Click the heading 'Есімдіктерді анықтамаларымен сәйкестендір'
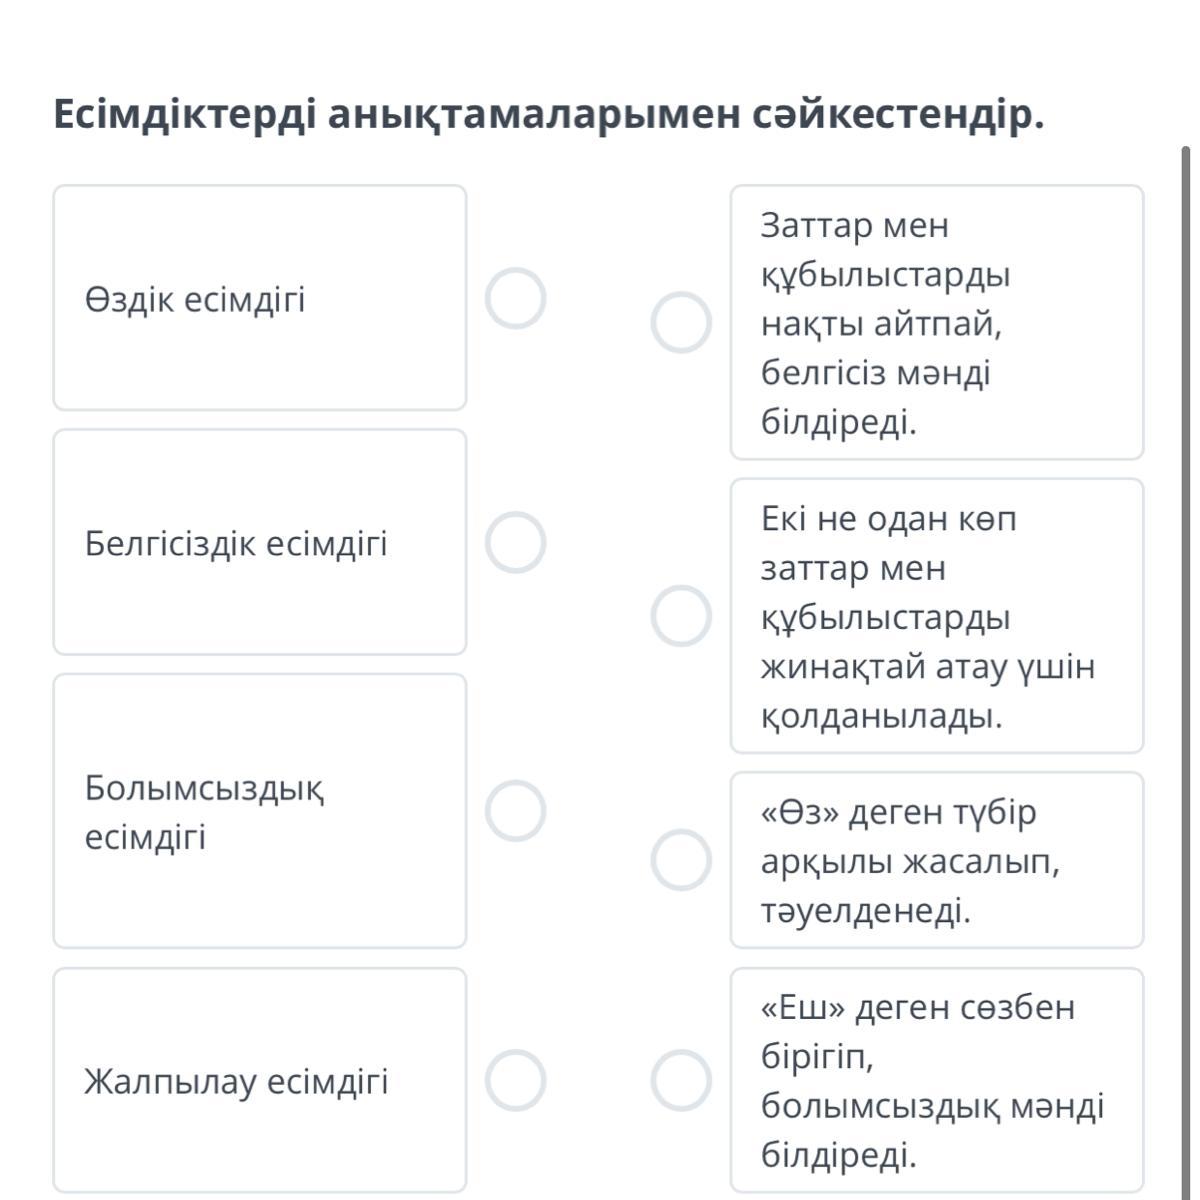The image size is (1200, 1200). pos(548,115)
